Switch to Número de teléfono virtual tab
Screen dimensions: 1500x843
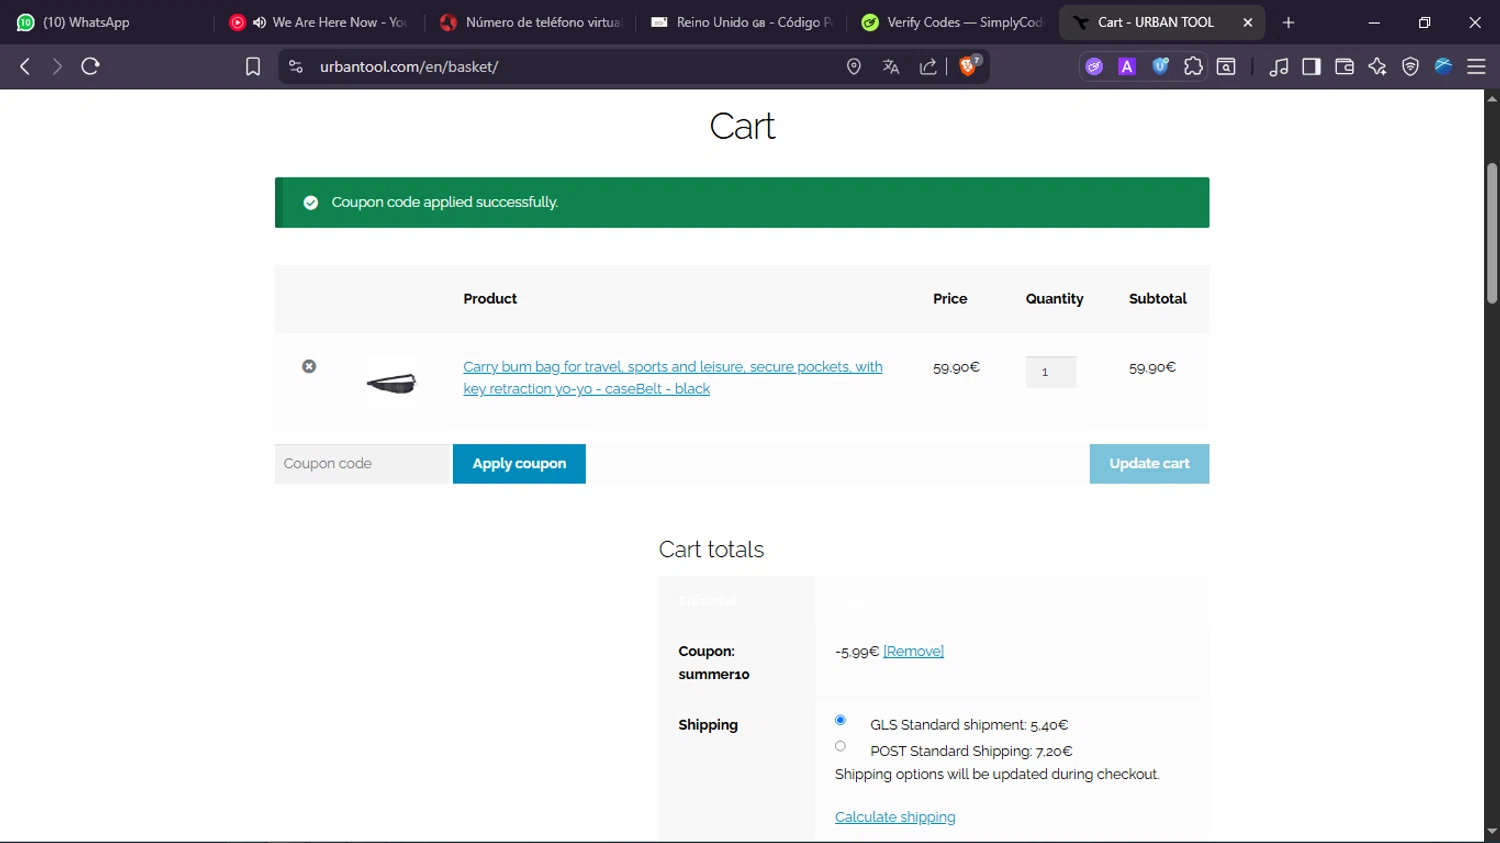tap(530, 22)
